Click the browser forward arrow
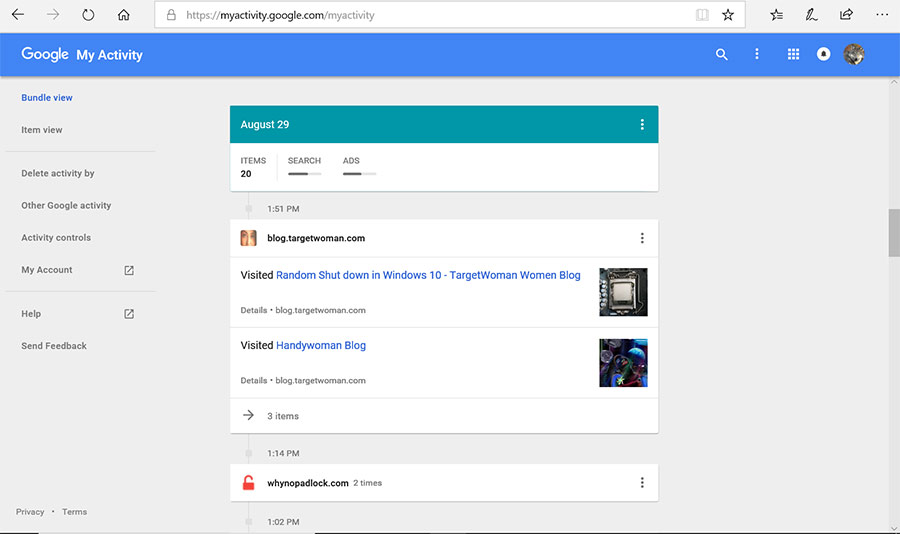 (x=53, y=14)
